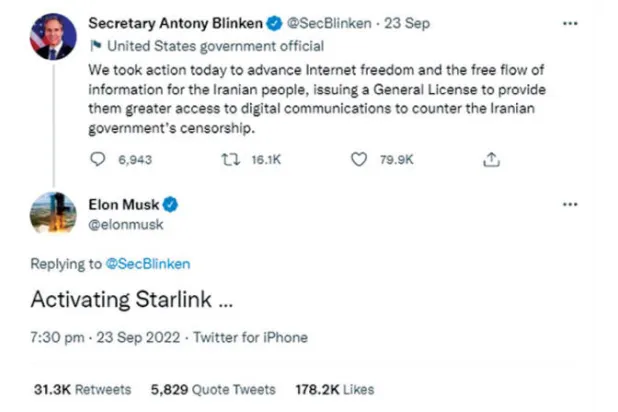Click the share icon on Blinken's tweet
Viewport: 618px width, 412px height.
pos(491,159)
